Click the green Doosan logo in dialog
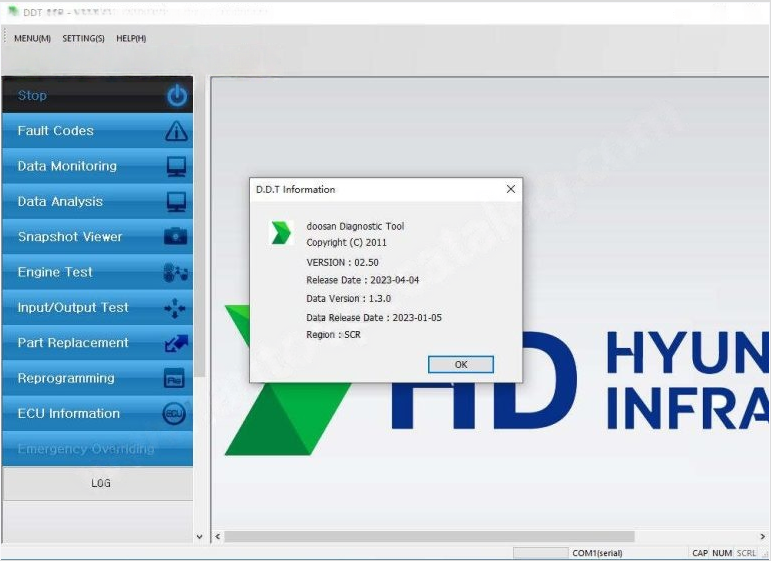 [281, 233]
